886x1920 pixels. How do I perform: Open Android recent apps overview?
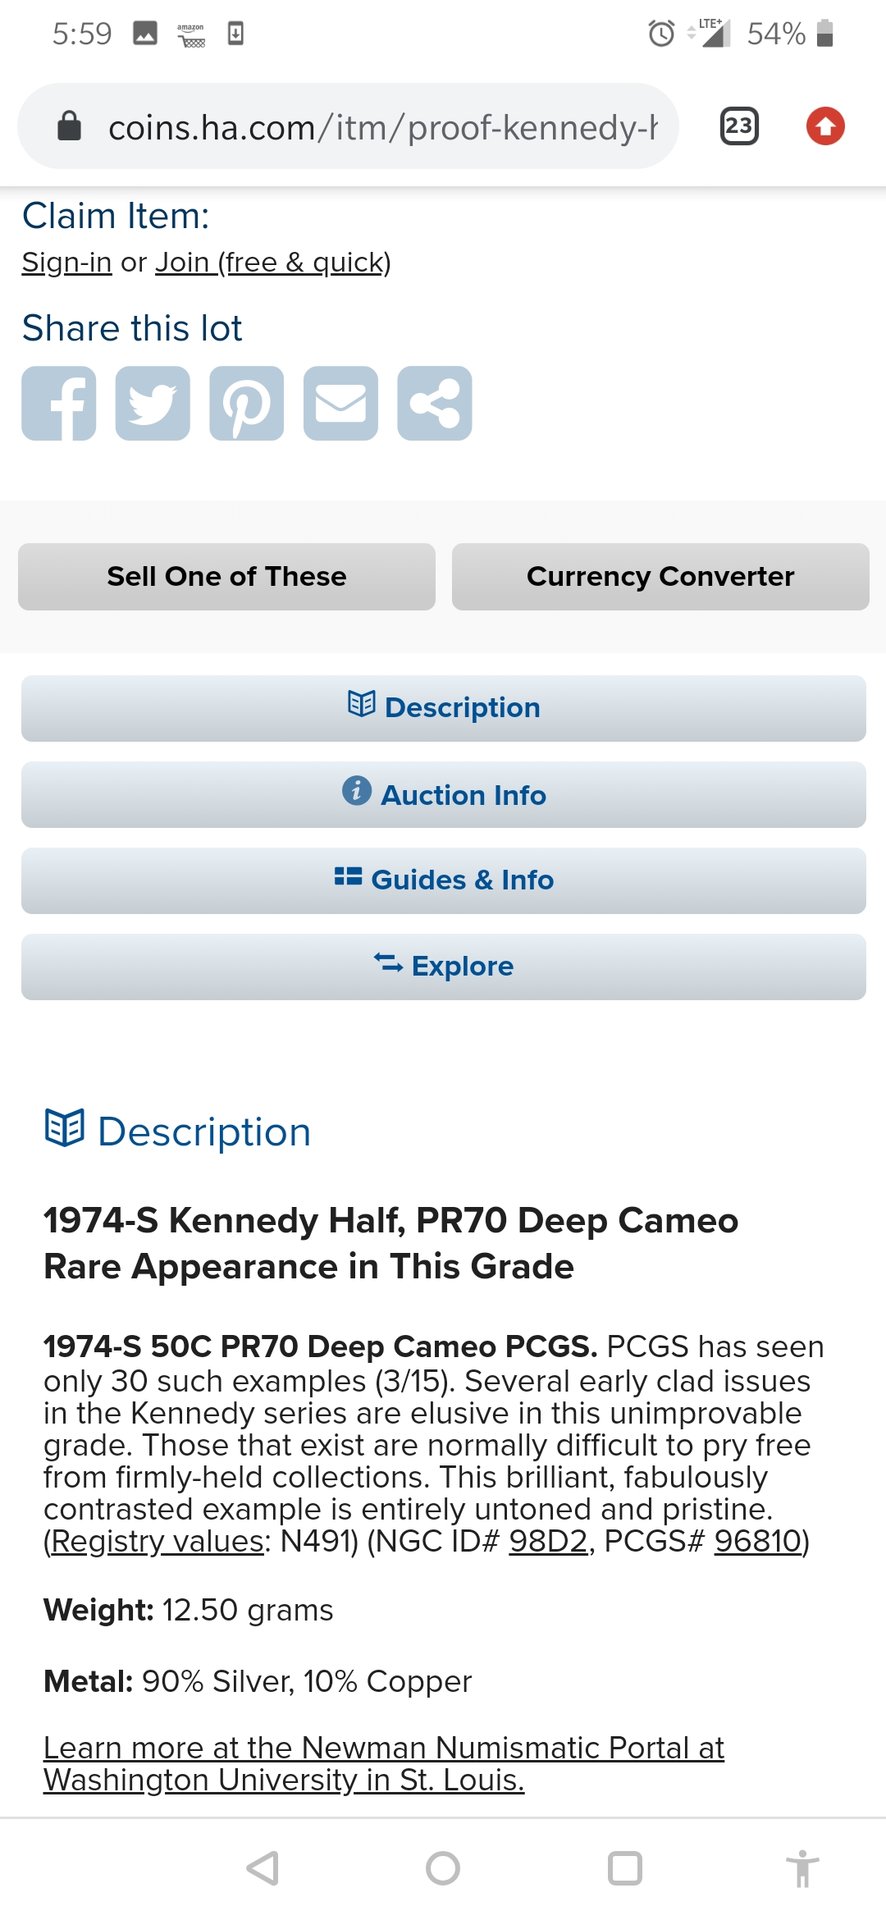624,1867
